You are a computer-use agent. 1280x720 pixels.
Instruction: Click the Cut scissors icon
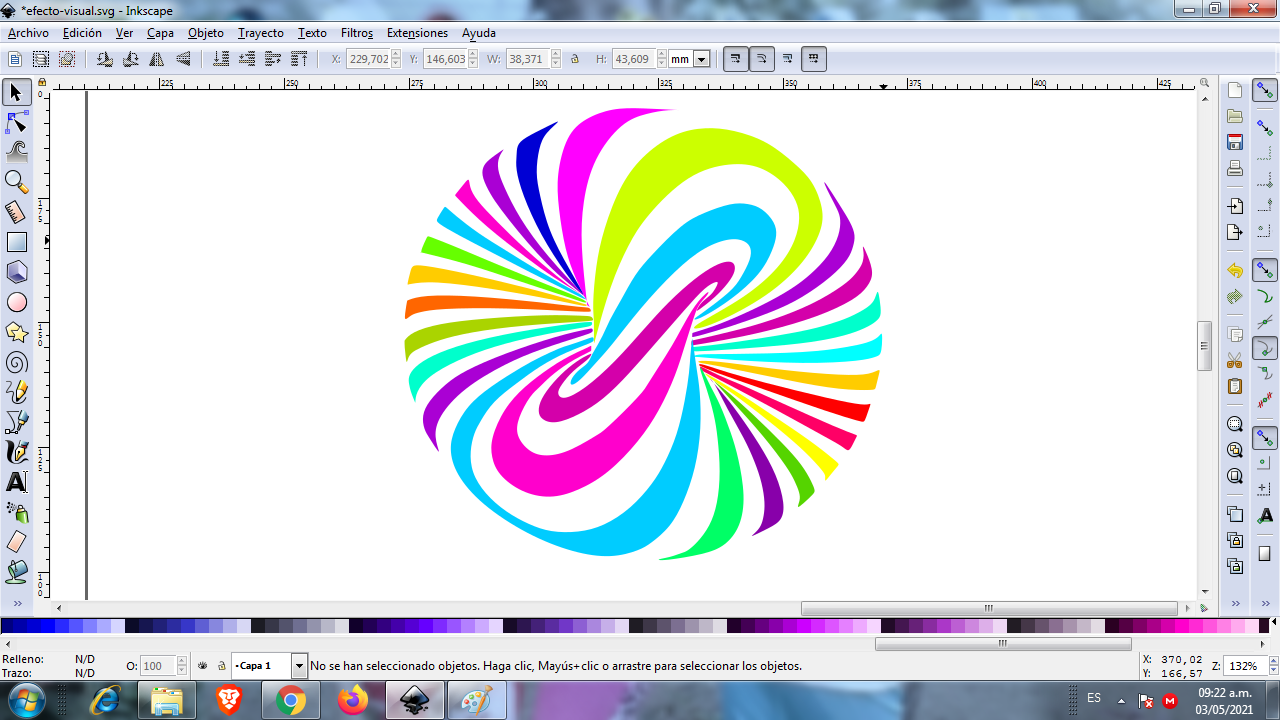pos(1235,360)
